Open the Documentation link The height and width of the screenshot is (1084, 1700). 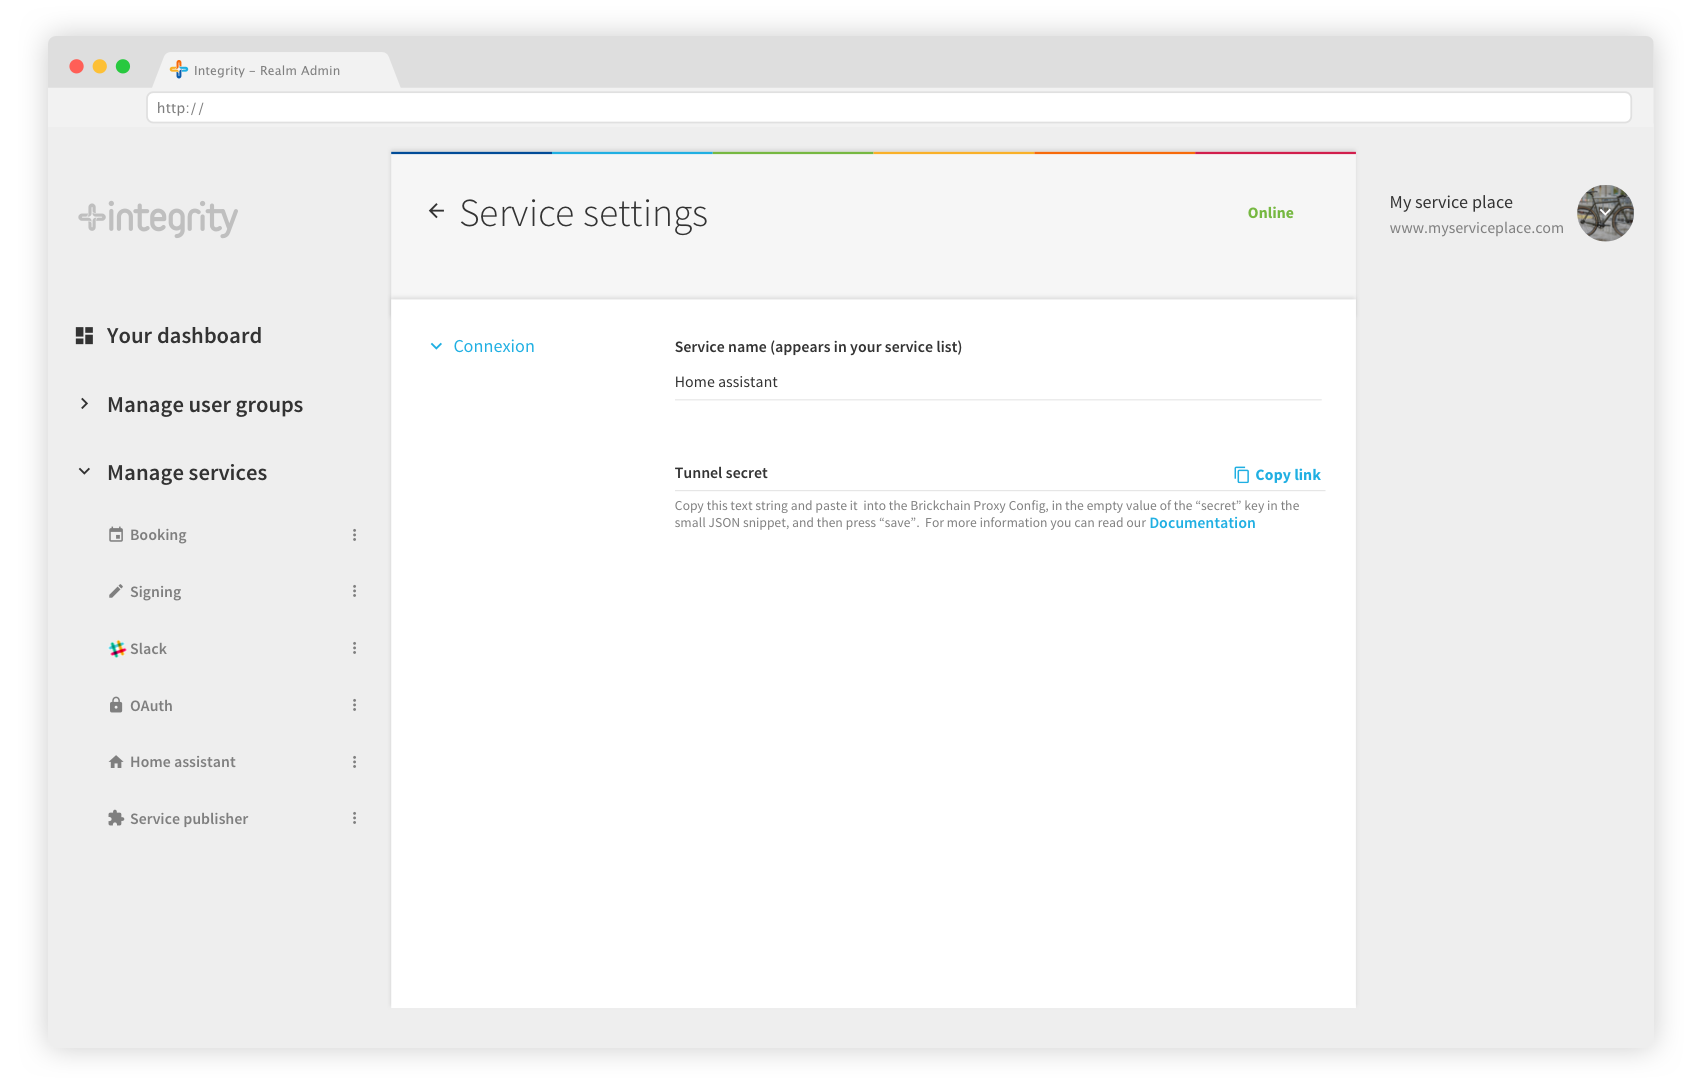click(1202, 523)
